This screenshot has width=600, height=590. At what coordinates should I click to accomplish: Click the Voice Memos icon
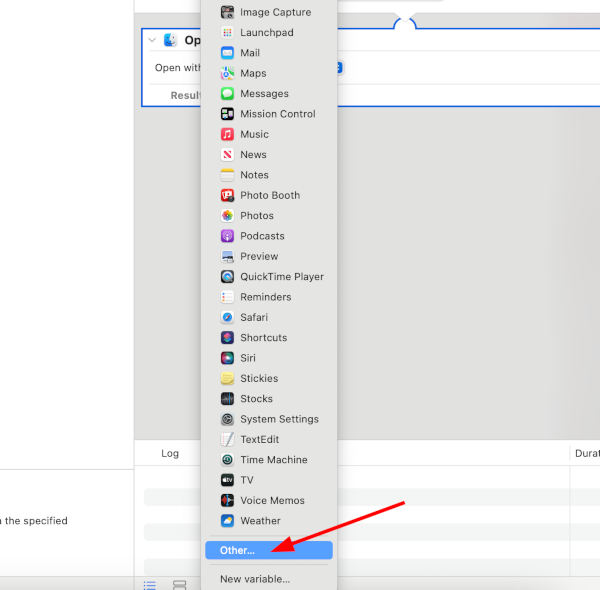tap(228, 500)
